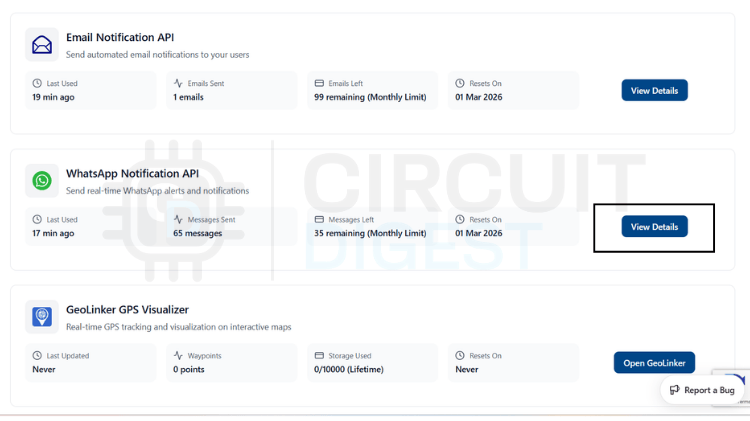Click the 99 remaining Monthly Limit stat
The image size is (750, 421).
click(370, 97)
